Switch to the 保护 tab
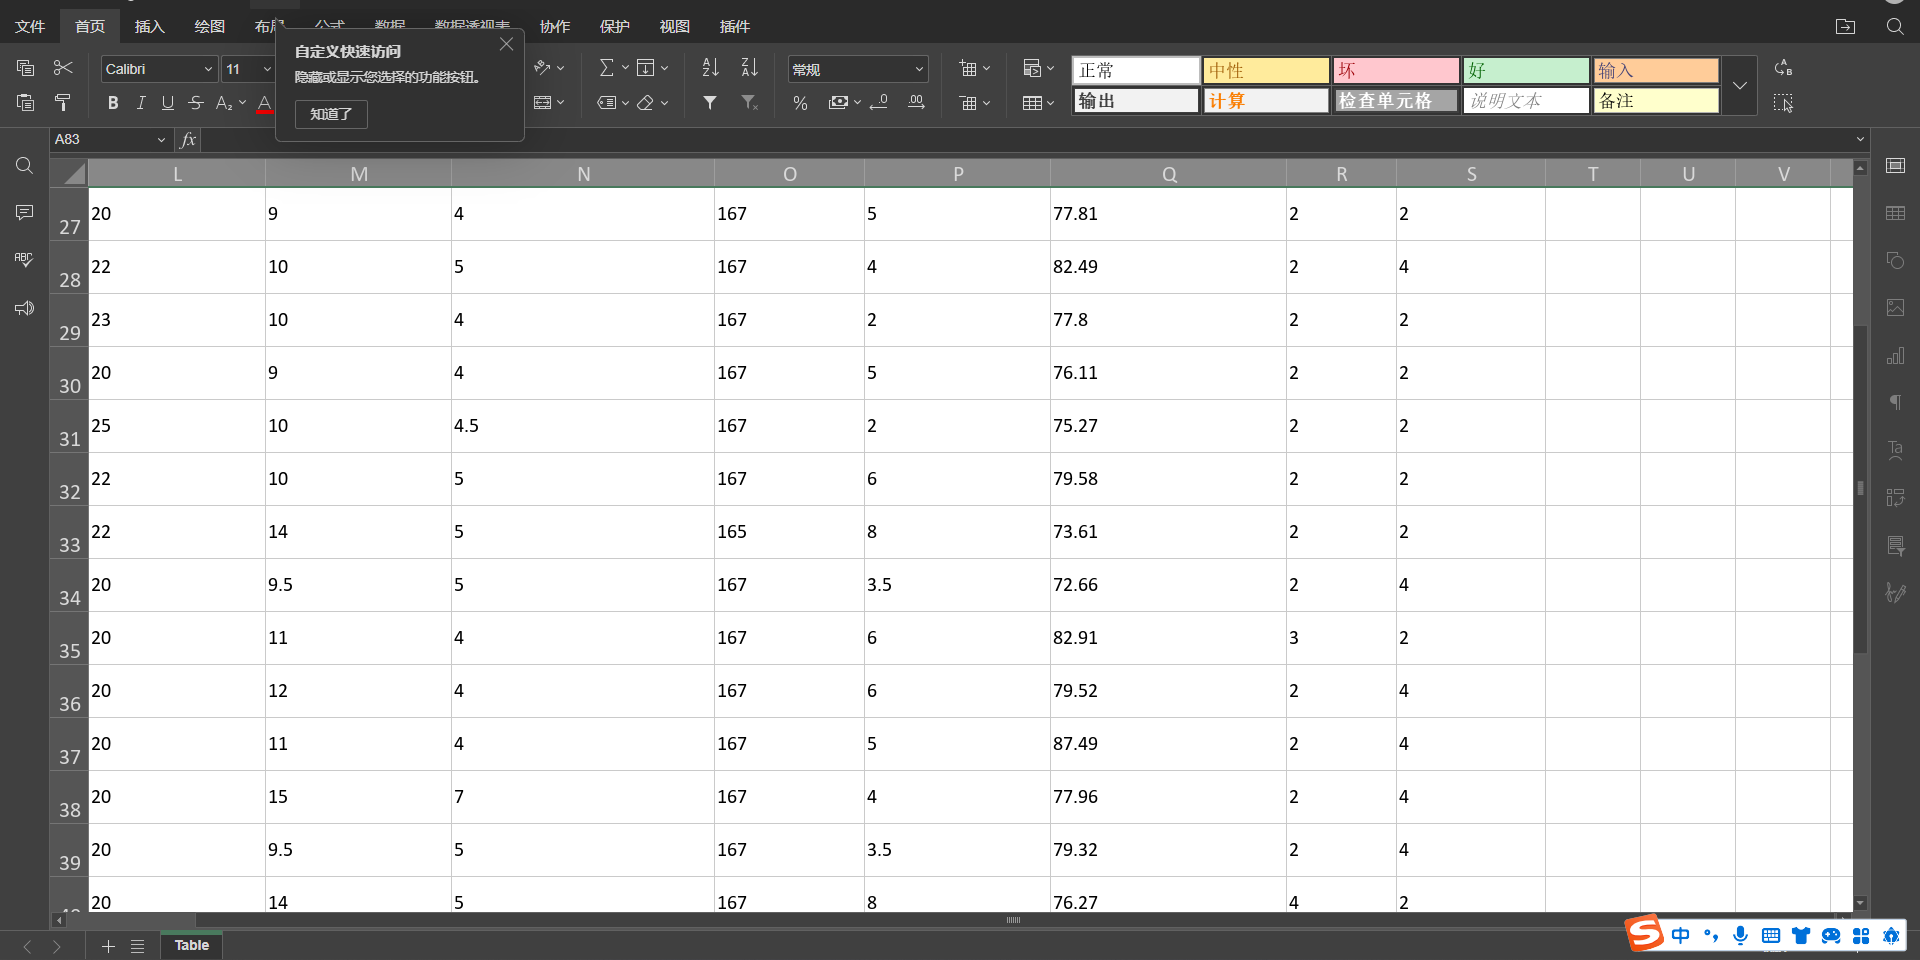This screenshot has height=960, width=1920. point(614,27)
